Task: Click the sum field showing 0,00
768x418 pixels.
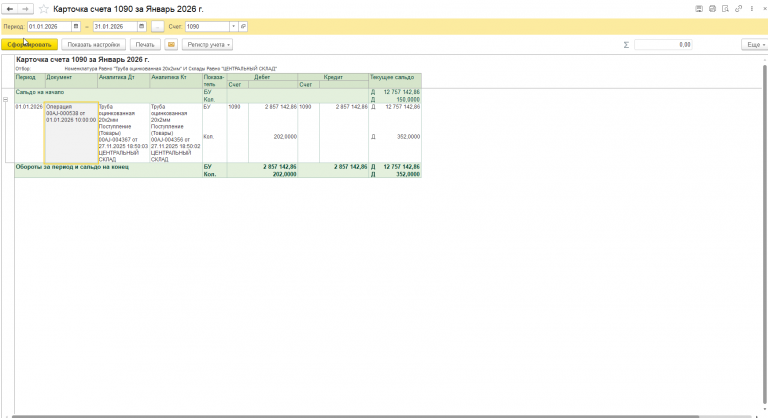Action: pos(663,45)
